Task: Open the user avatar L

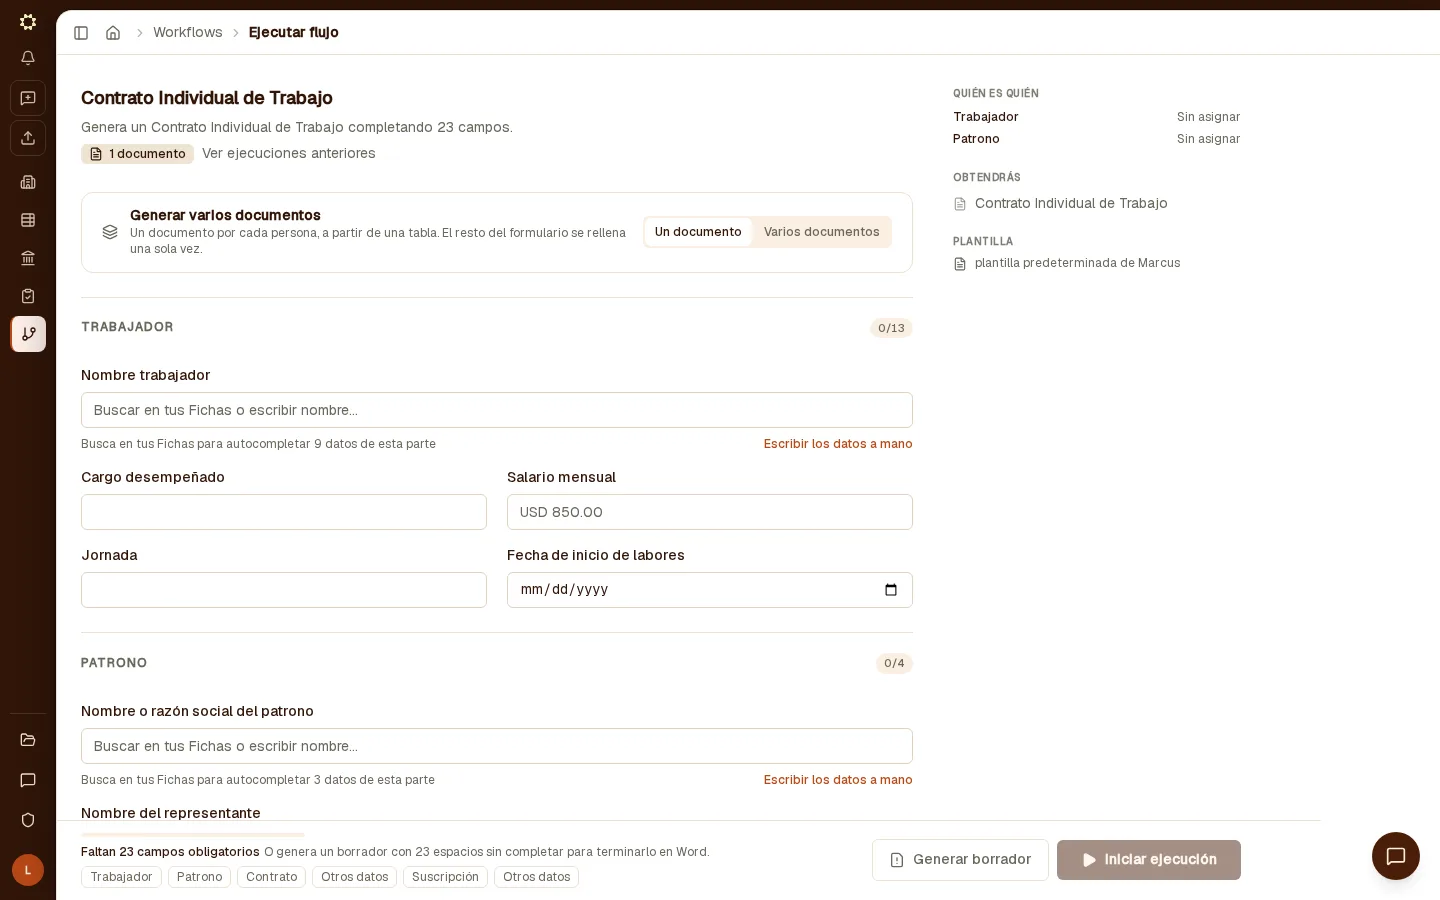Action: (28, 870)
